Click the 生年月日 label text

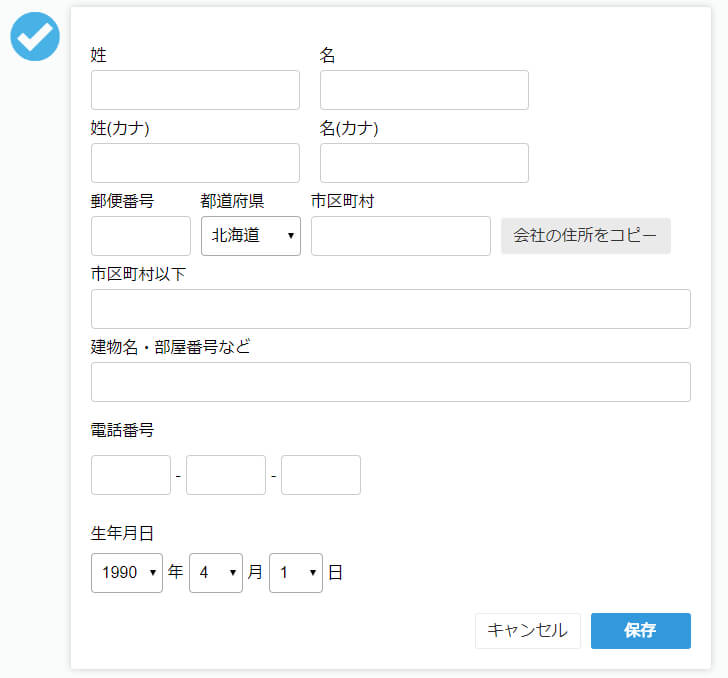coord(122,533)
